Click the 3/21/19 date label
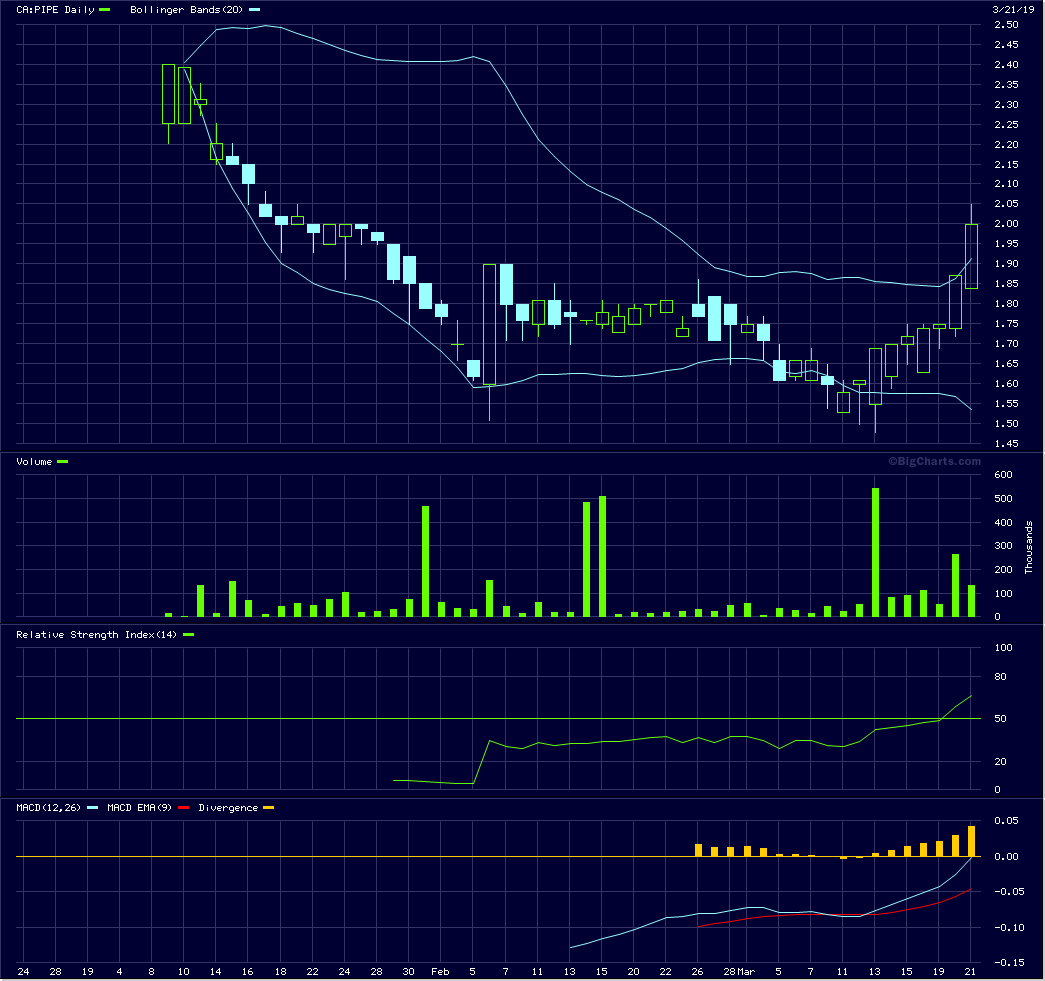 (x=1012, y=9)
